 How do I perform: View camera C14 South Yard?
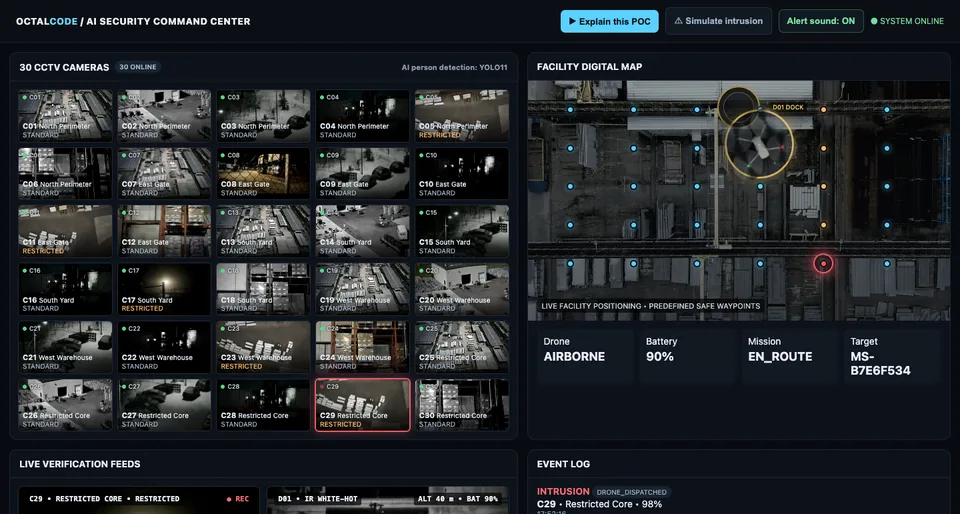point(363,231)
